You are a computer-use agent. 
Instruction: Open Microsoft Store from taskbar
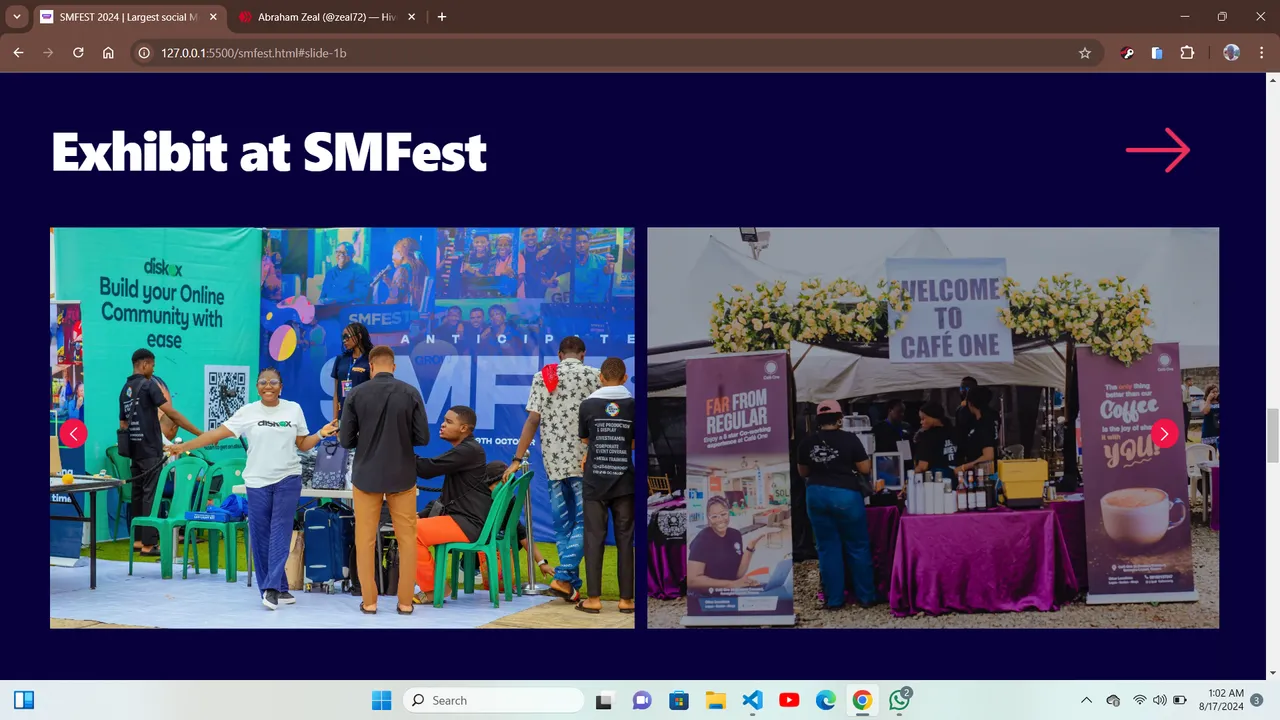(x=679, y=700)
